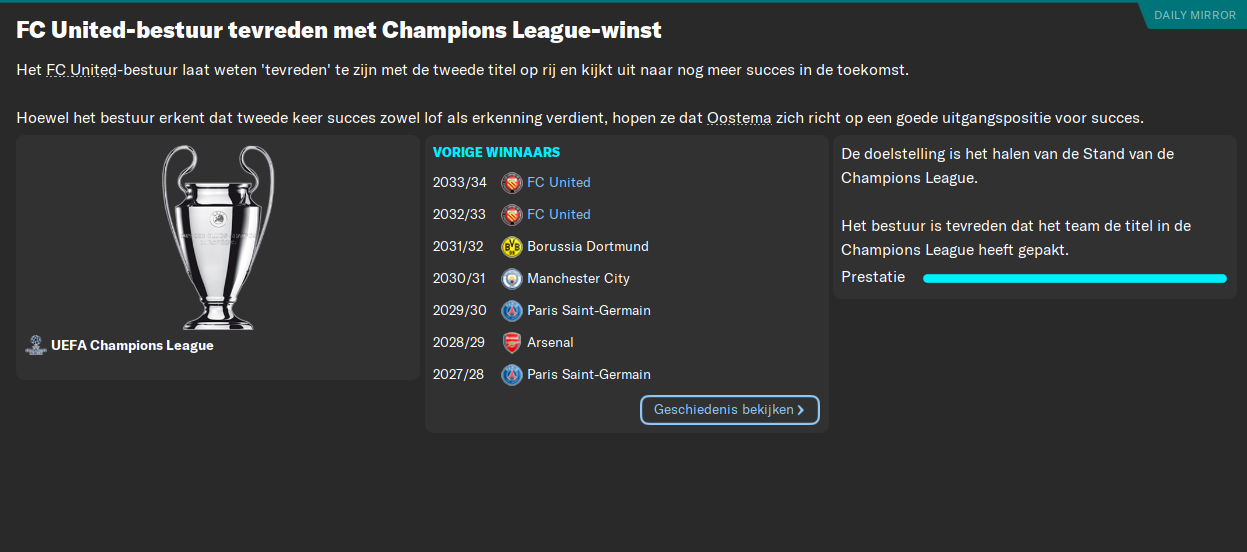Click the Paris Saint-Germain badge for 2029/30

coord(511,311)
